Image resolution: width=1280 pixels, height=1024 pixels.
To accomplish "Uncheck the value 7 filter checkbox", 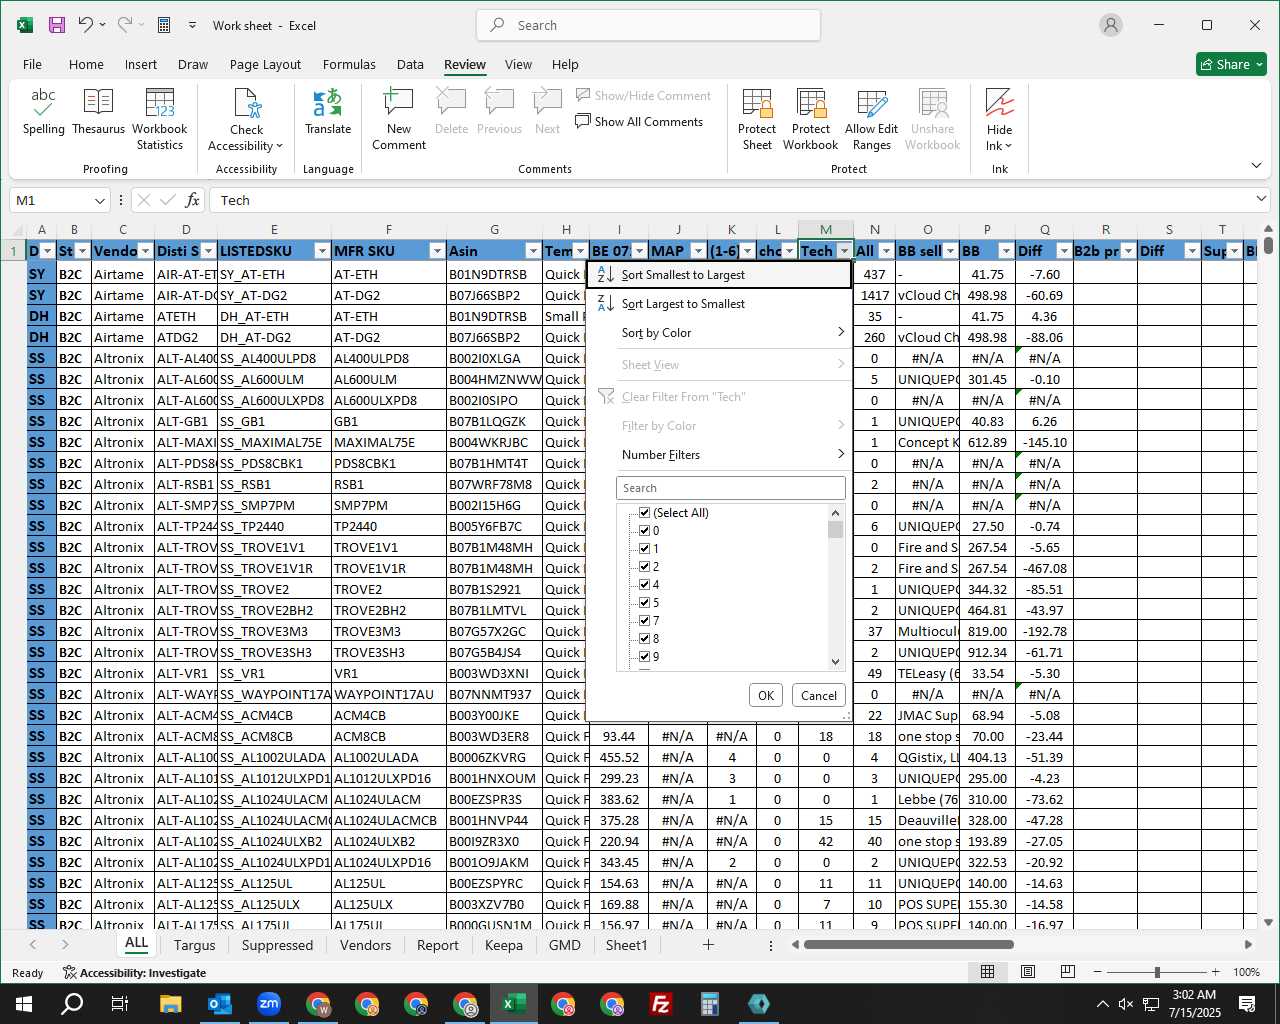I will tap(645, 621).
